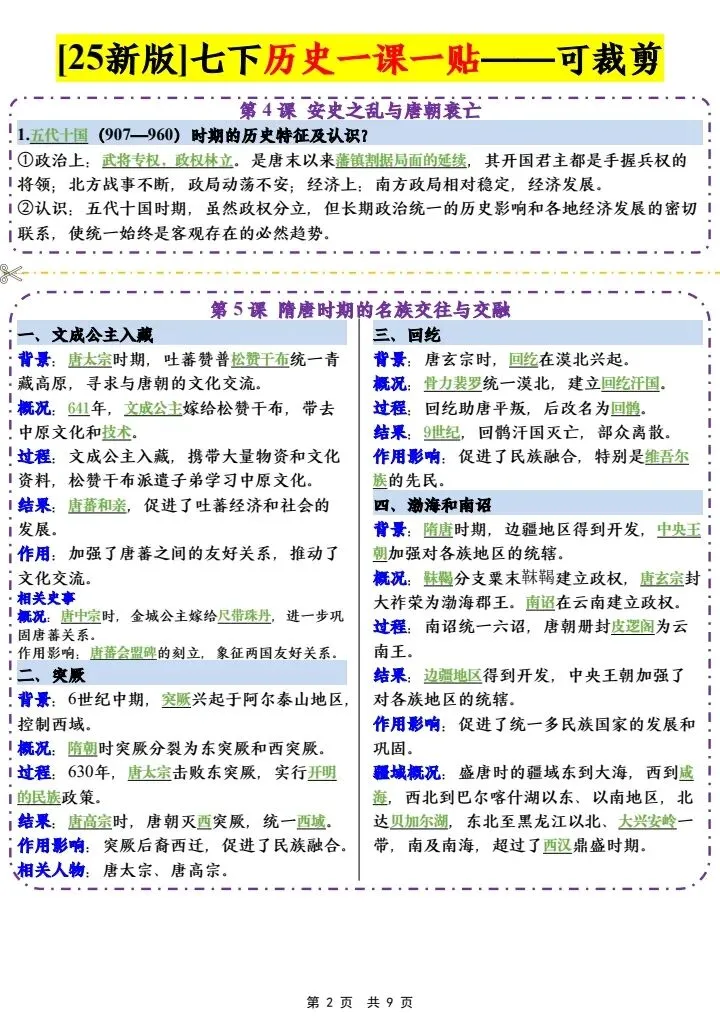The width and height of the screenshot is (720, 1020).
Task: Click the underlined term '唐蕃和亲'
Action: pyautogui.click(x=97, y=505)
